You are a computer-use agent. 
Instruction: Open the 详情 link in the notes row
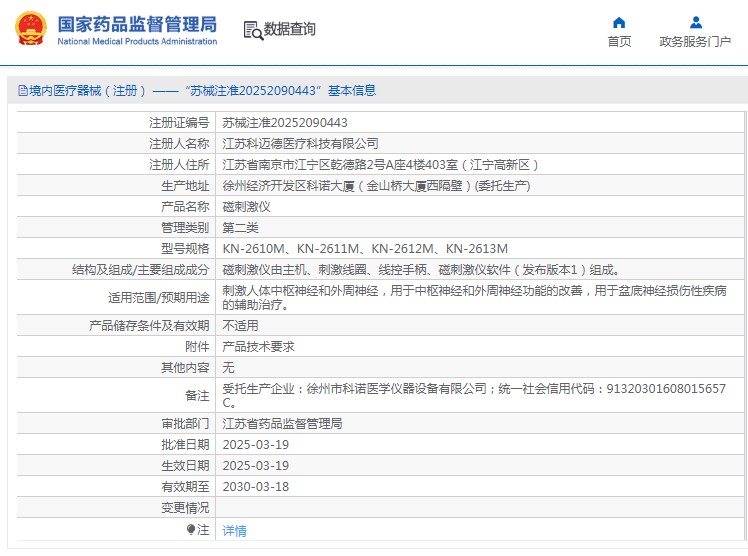point(234,531)
